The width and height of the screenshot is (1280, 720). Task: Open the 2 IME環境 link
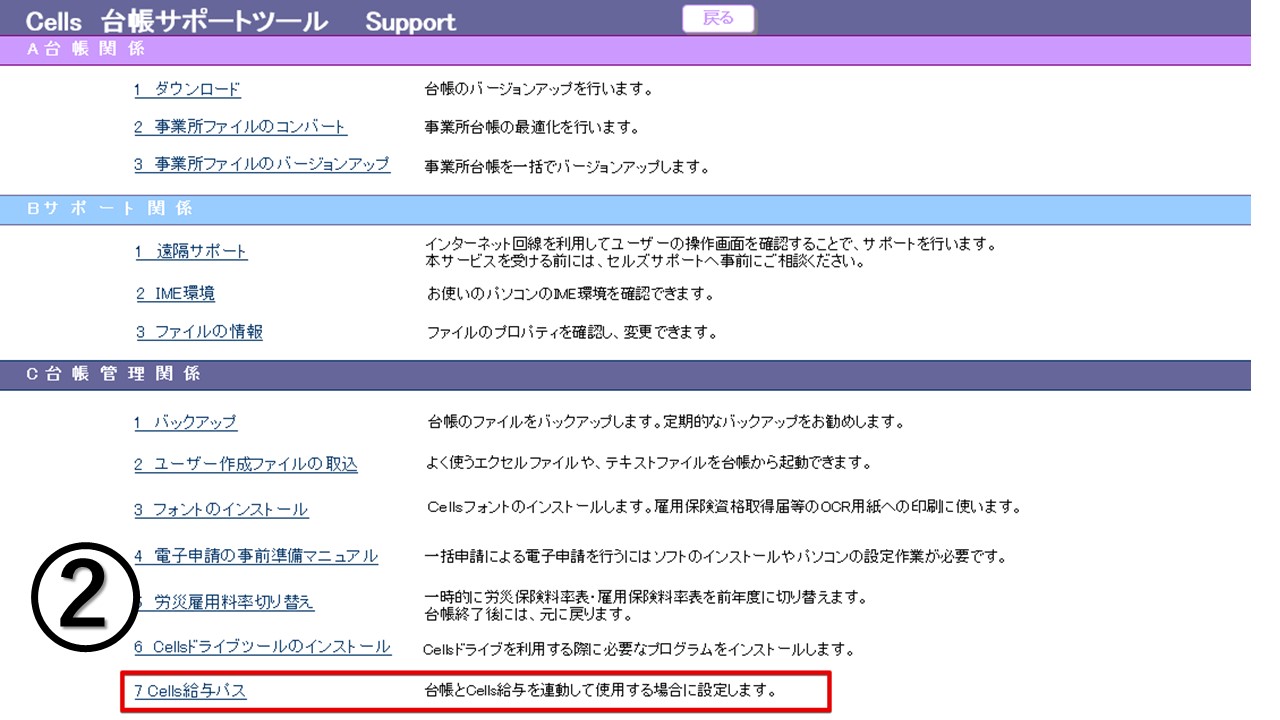point(175,294)
